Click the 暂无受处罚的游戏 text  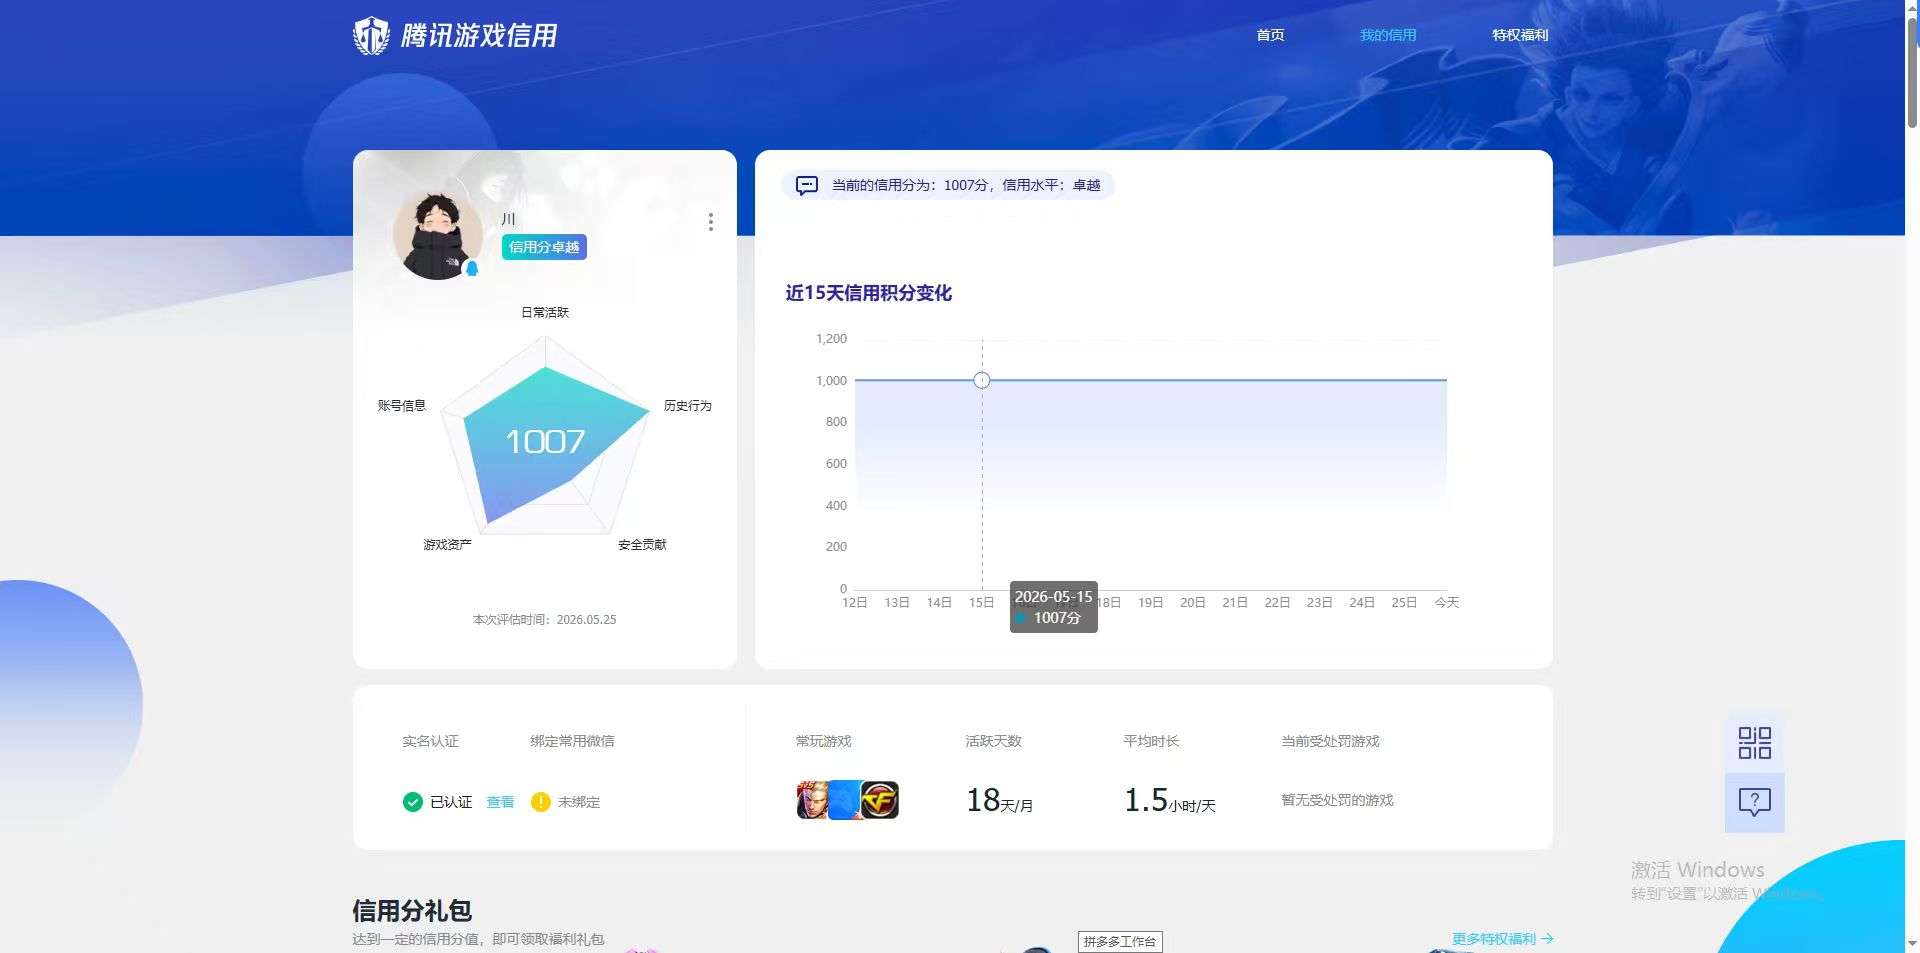1337,800
